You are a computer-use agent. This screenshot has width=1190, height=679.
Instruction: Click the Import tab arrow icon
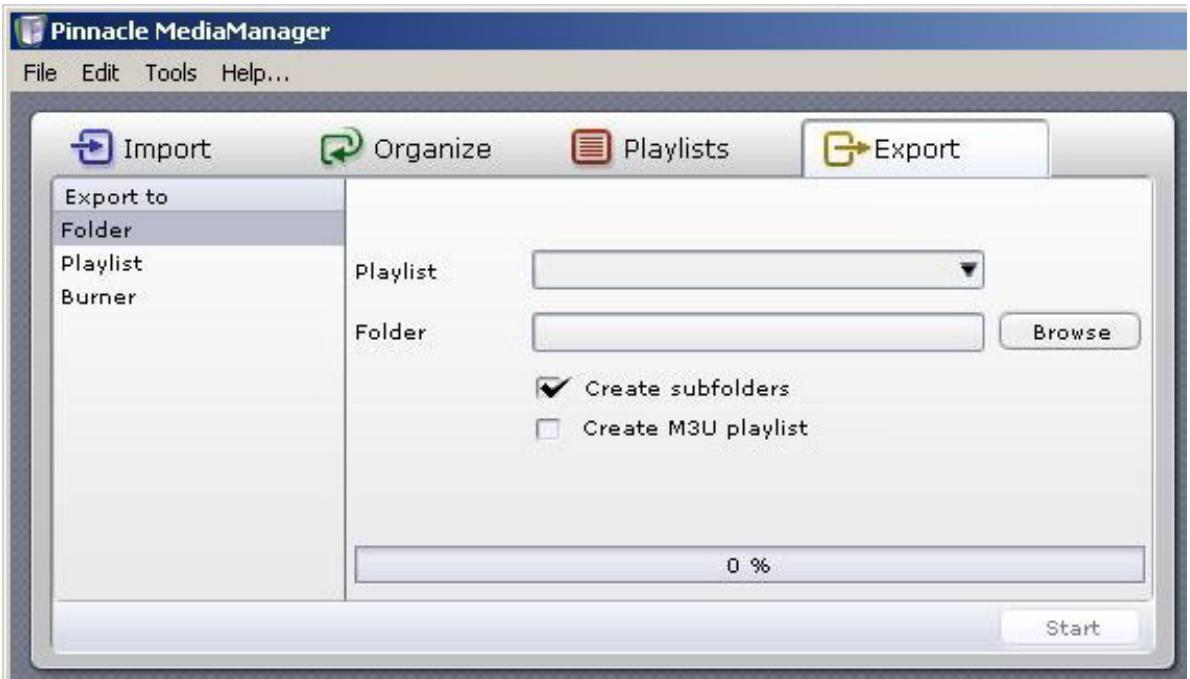pos(92,147)
